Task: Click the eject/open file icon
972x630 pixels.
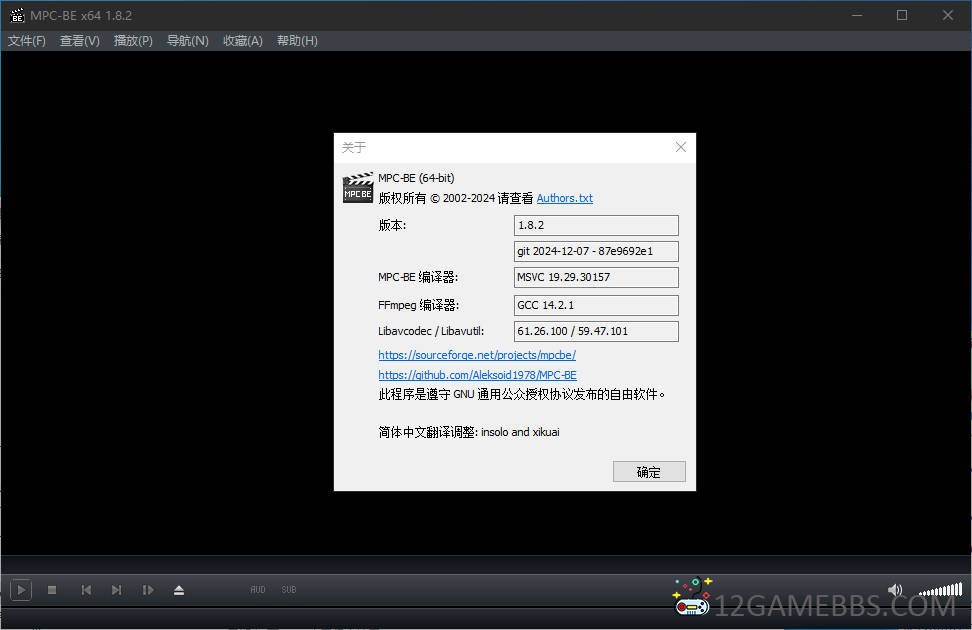Action: pyautogui.click(x=179, y=590)
